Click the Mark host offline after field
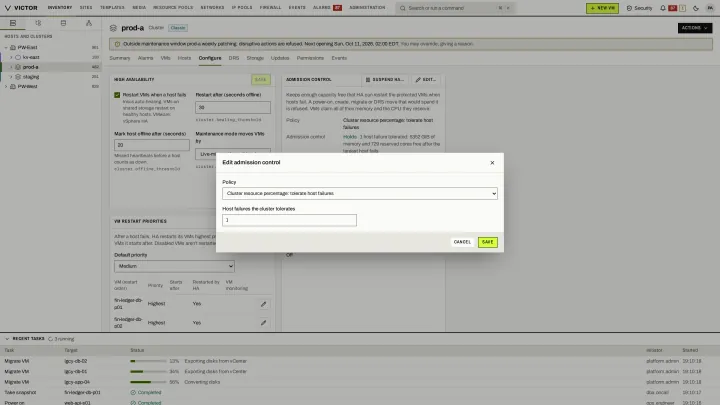 click(152, 145)
